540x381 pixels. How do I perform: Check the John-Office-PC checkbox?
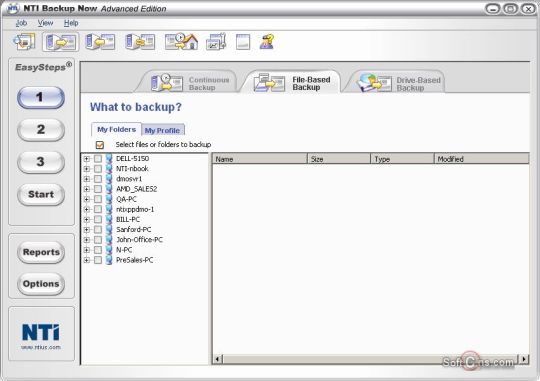point(98,240)
